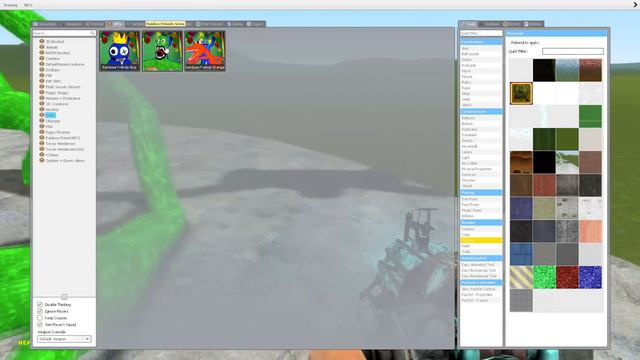Select the Physical Properties tool

[x=481, y=169]
